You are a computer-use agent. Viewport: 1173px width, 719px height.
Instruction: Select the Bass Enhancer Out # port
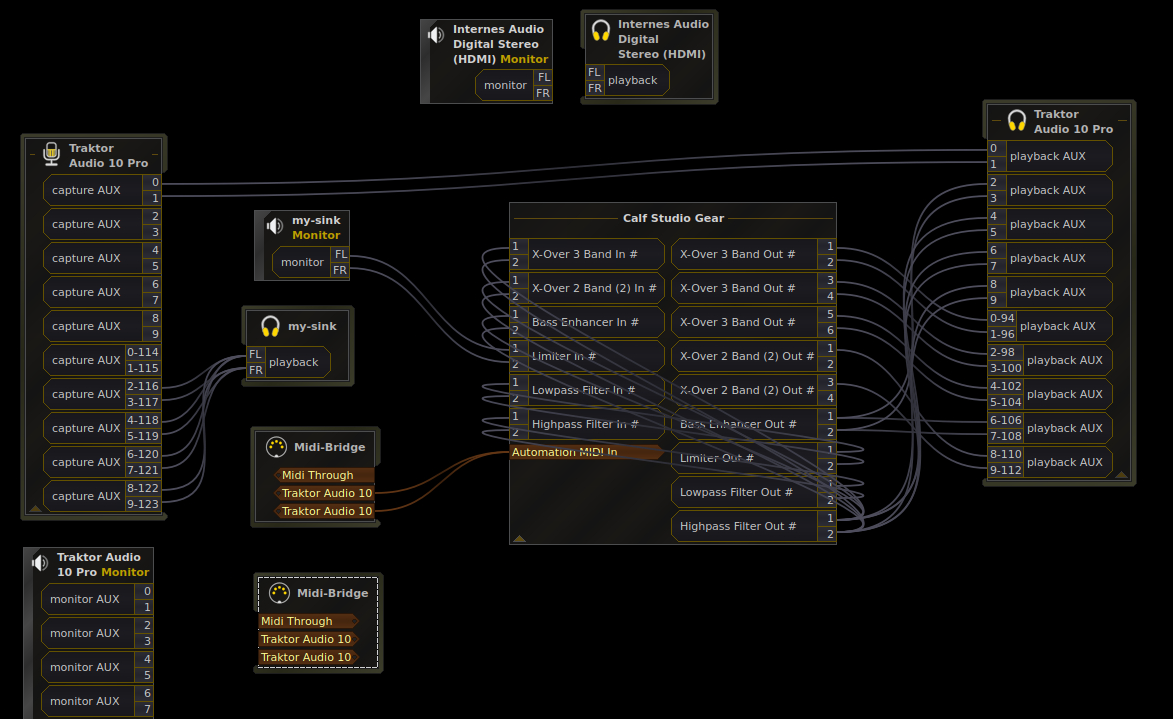point(753,424)
